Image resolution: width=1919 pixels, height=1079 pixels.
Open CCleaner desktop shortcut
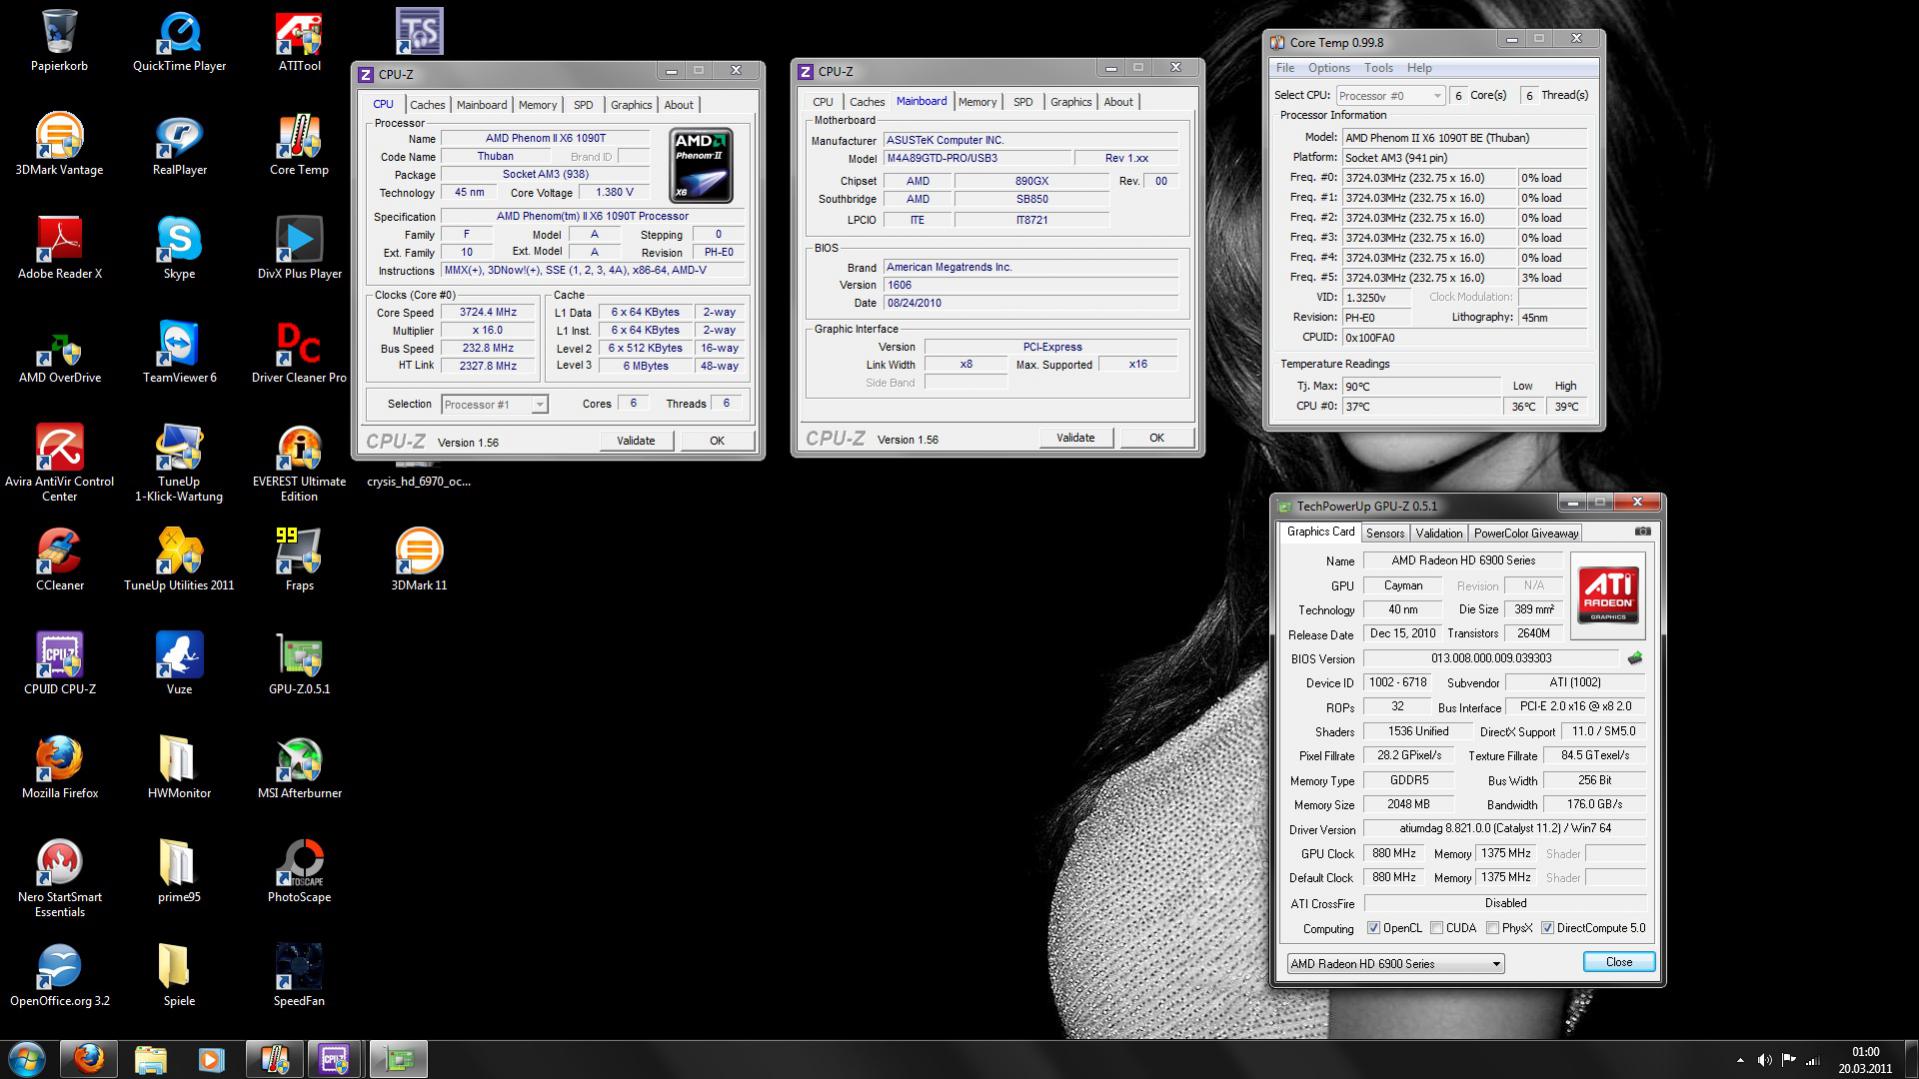tap(59, 560)
